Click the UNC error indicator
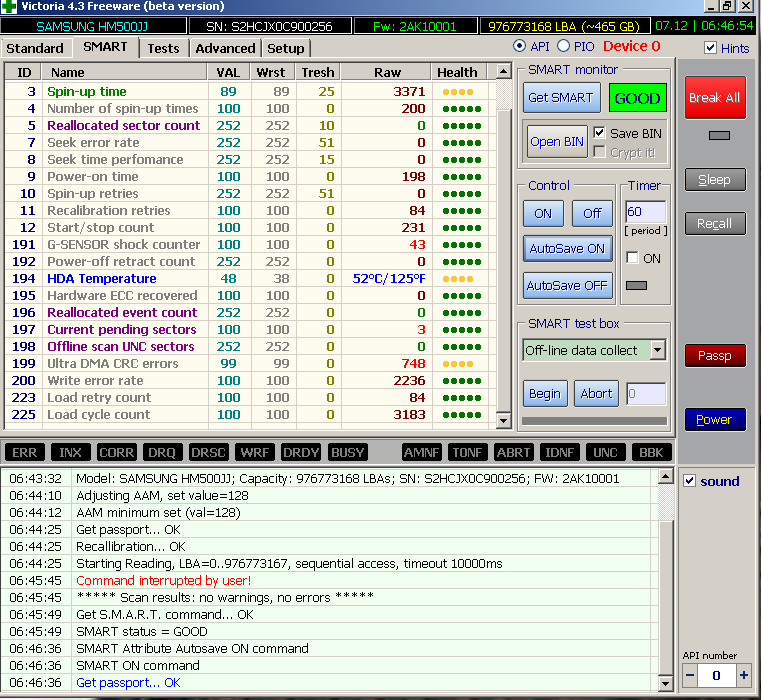The height and width of the screenshot is (700, 762). [x=605, y=453]
